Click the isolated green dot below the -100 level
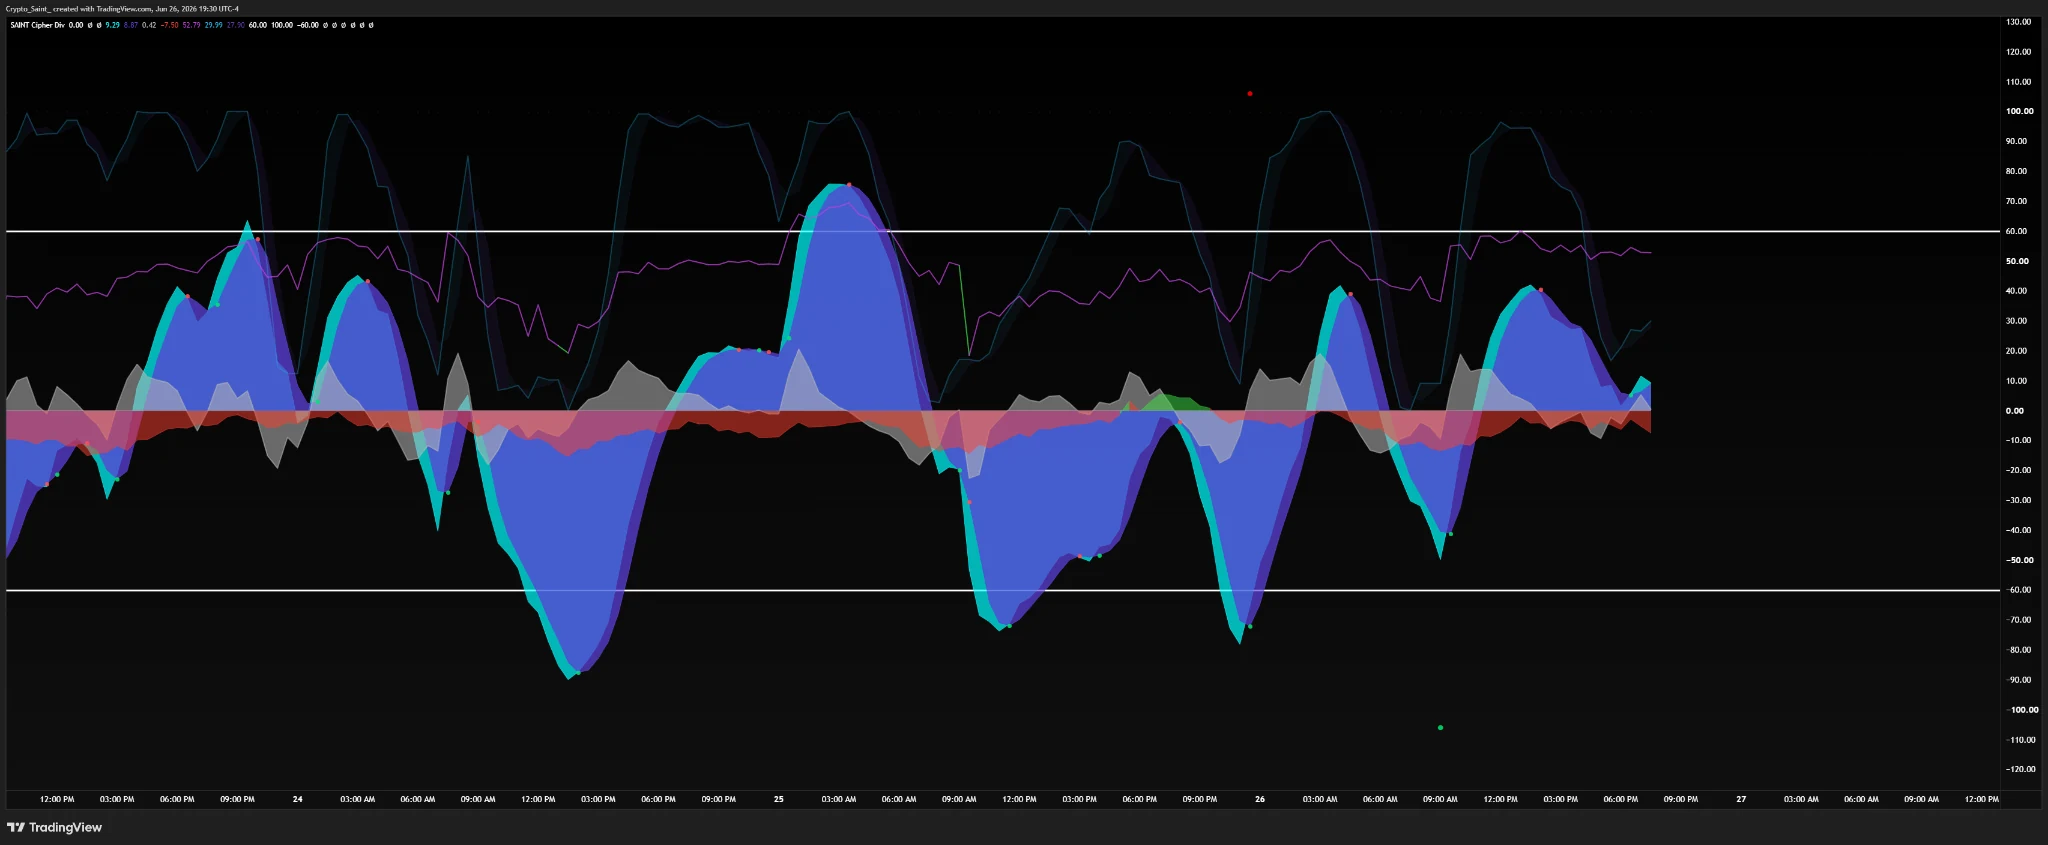 tap(1440, 728)
